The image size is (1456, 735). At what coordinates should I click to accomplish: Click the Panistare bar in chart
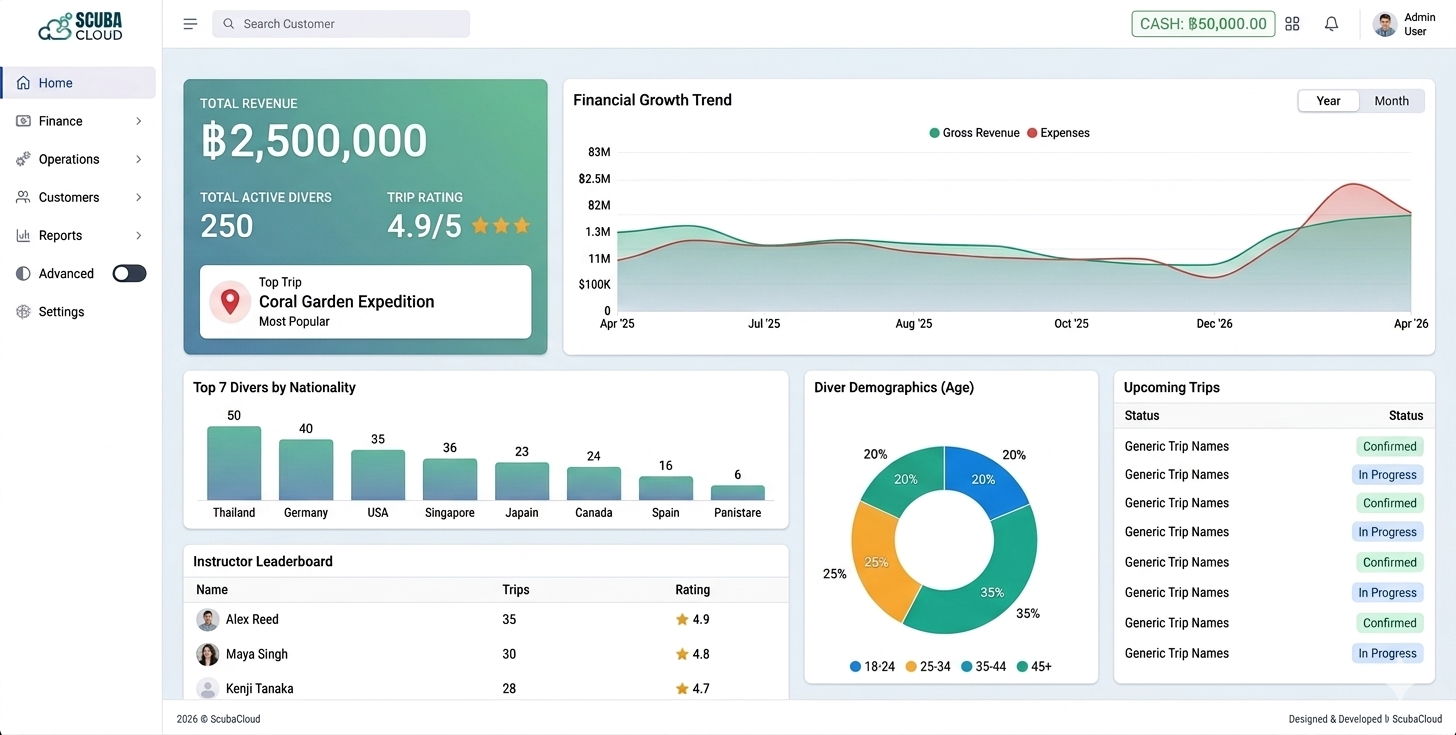[x=738, y=493]
